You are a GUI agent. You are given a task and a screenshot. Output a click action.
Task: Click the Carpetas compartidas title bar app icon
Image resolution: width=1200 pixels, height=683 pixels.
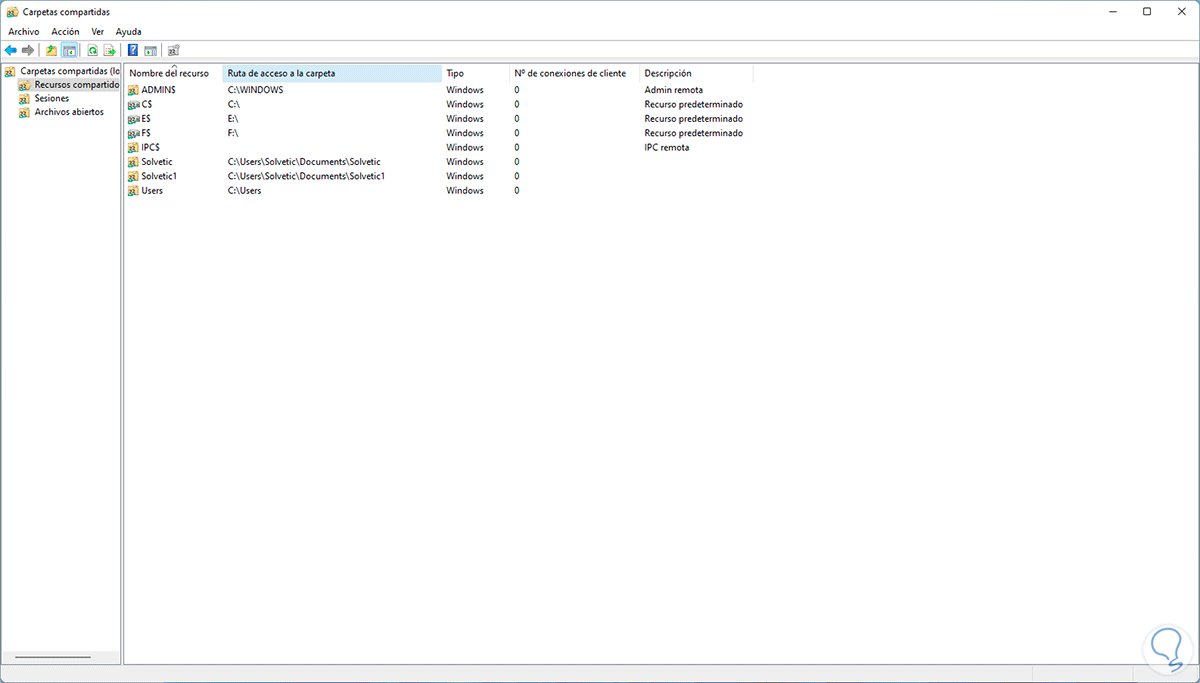[x=12, y=12]
